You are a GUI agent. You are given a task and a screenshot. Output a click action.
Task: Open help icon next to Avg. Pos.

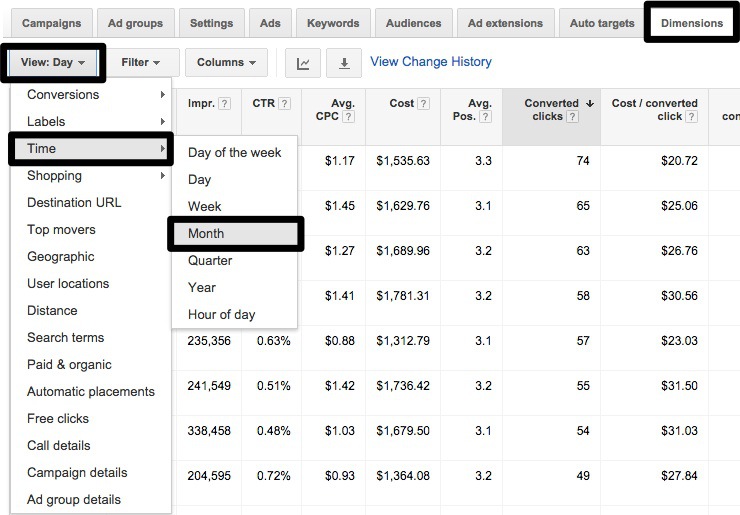[x=486, y=117]
